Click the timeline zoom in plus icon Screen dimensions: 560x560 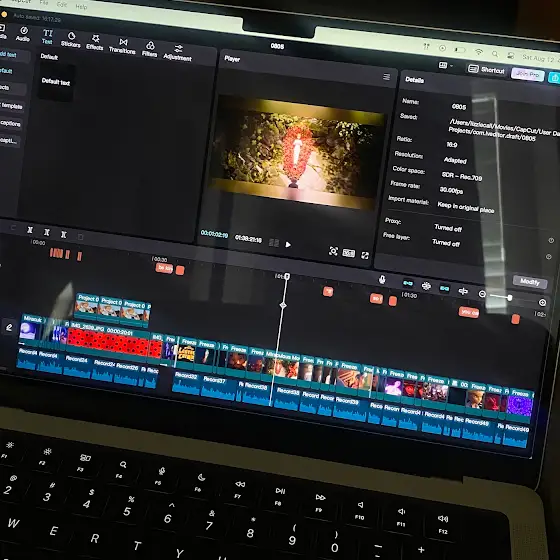(x=542, y=302)
